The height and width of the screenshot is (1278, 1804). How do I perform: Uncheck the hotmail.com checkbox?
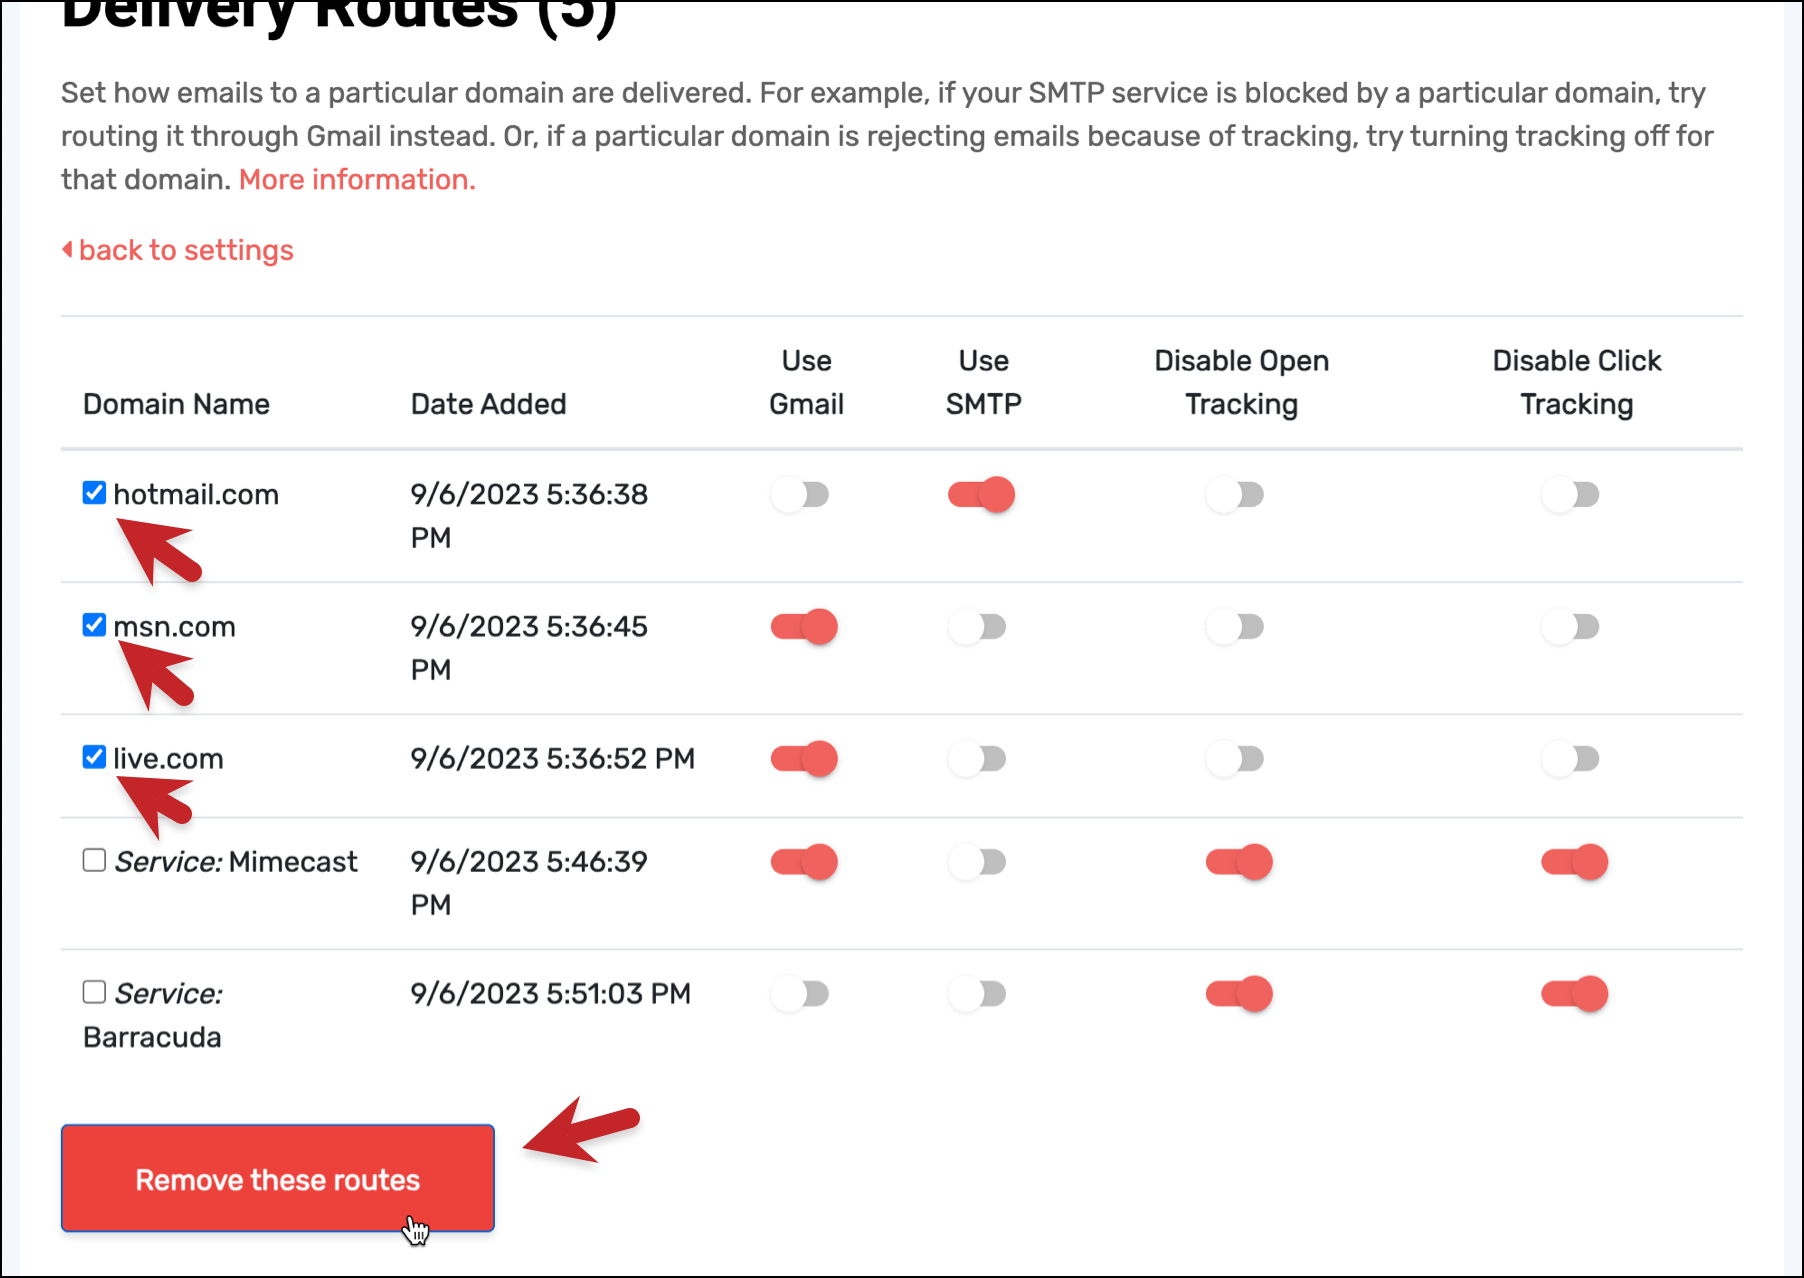click(94, 493)
